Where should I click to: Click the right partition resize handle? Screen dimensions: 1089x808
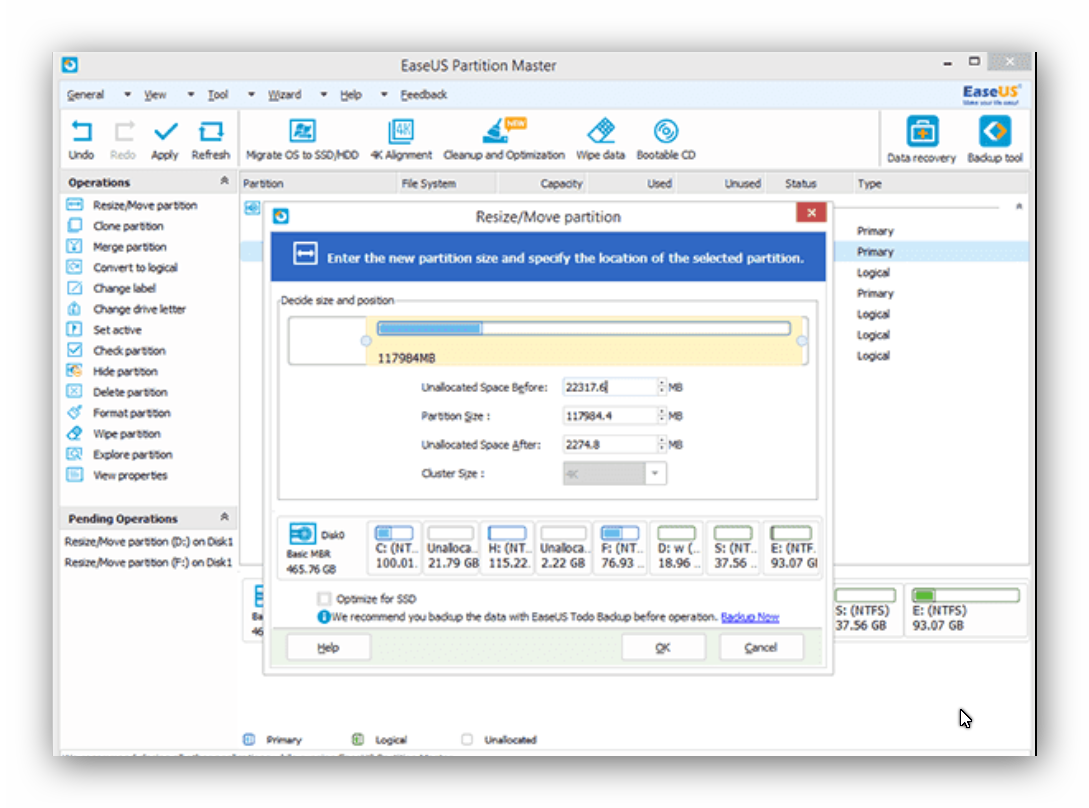802,340
